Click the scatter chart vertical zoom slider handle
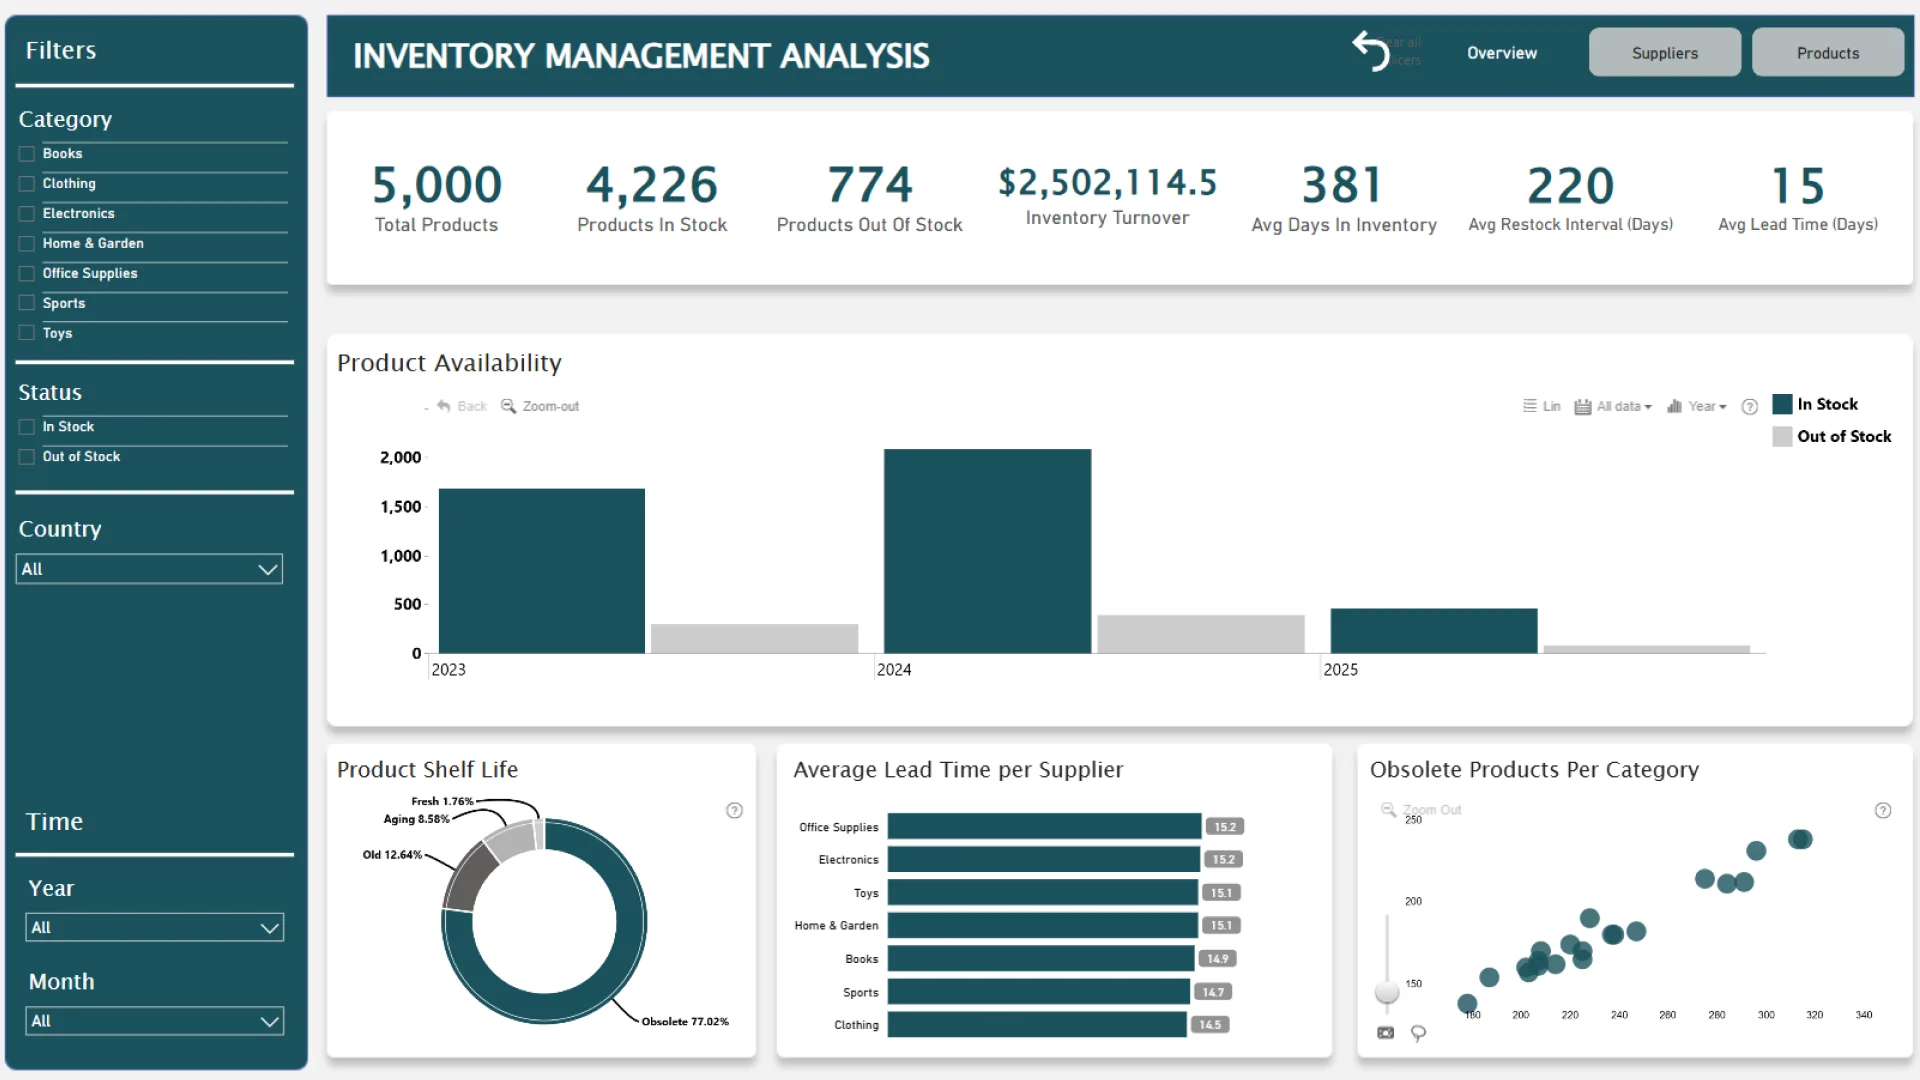 pos(1387,992)
